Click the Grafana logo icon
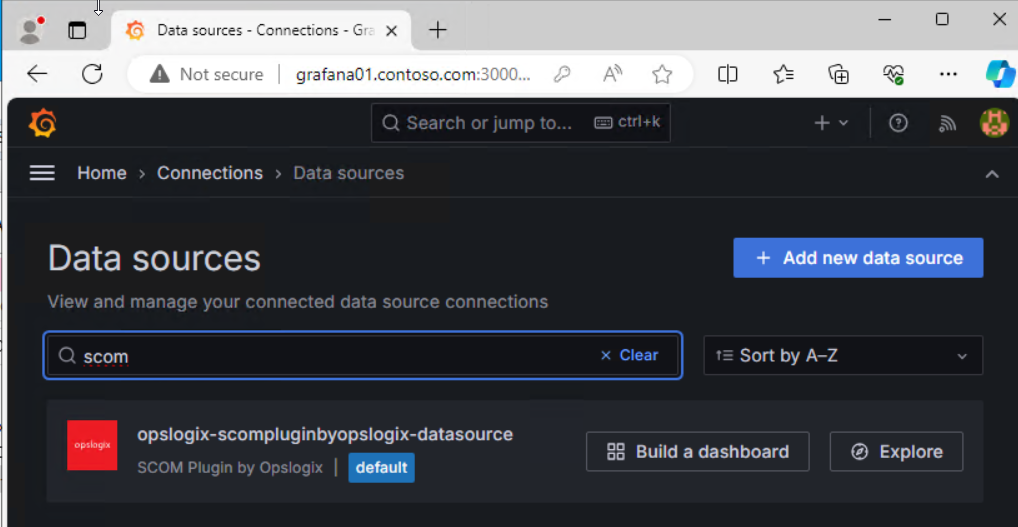 (x=42, y=123)
